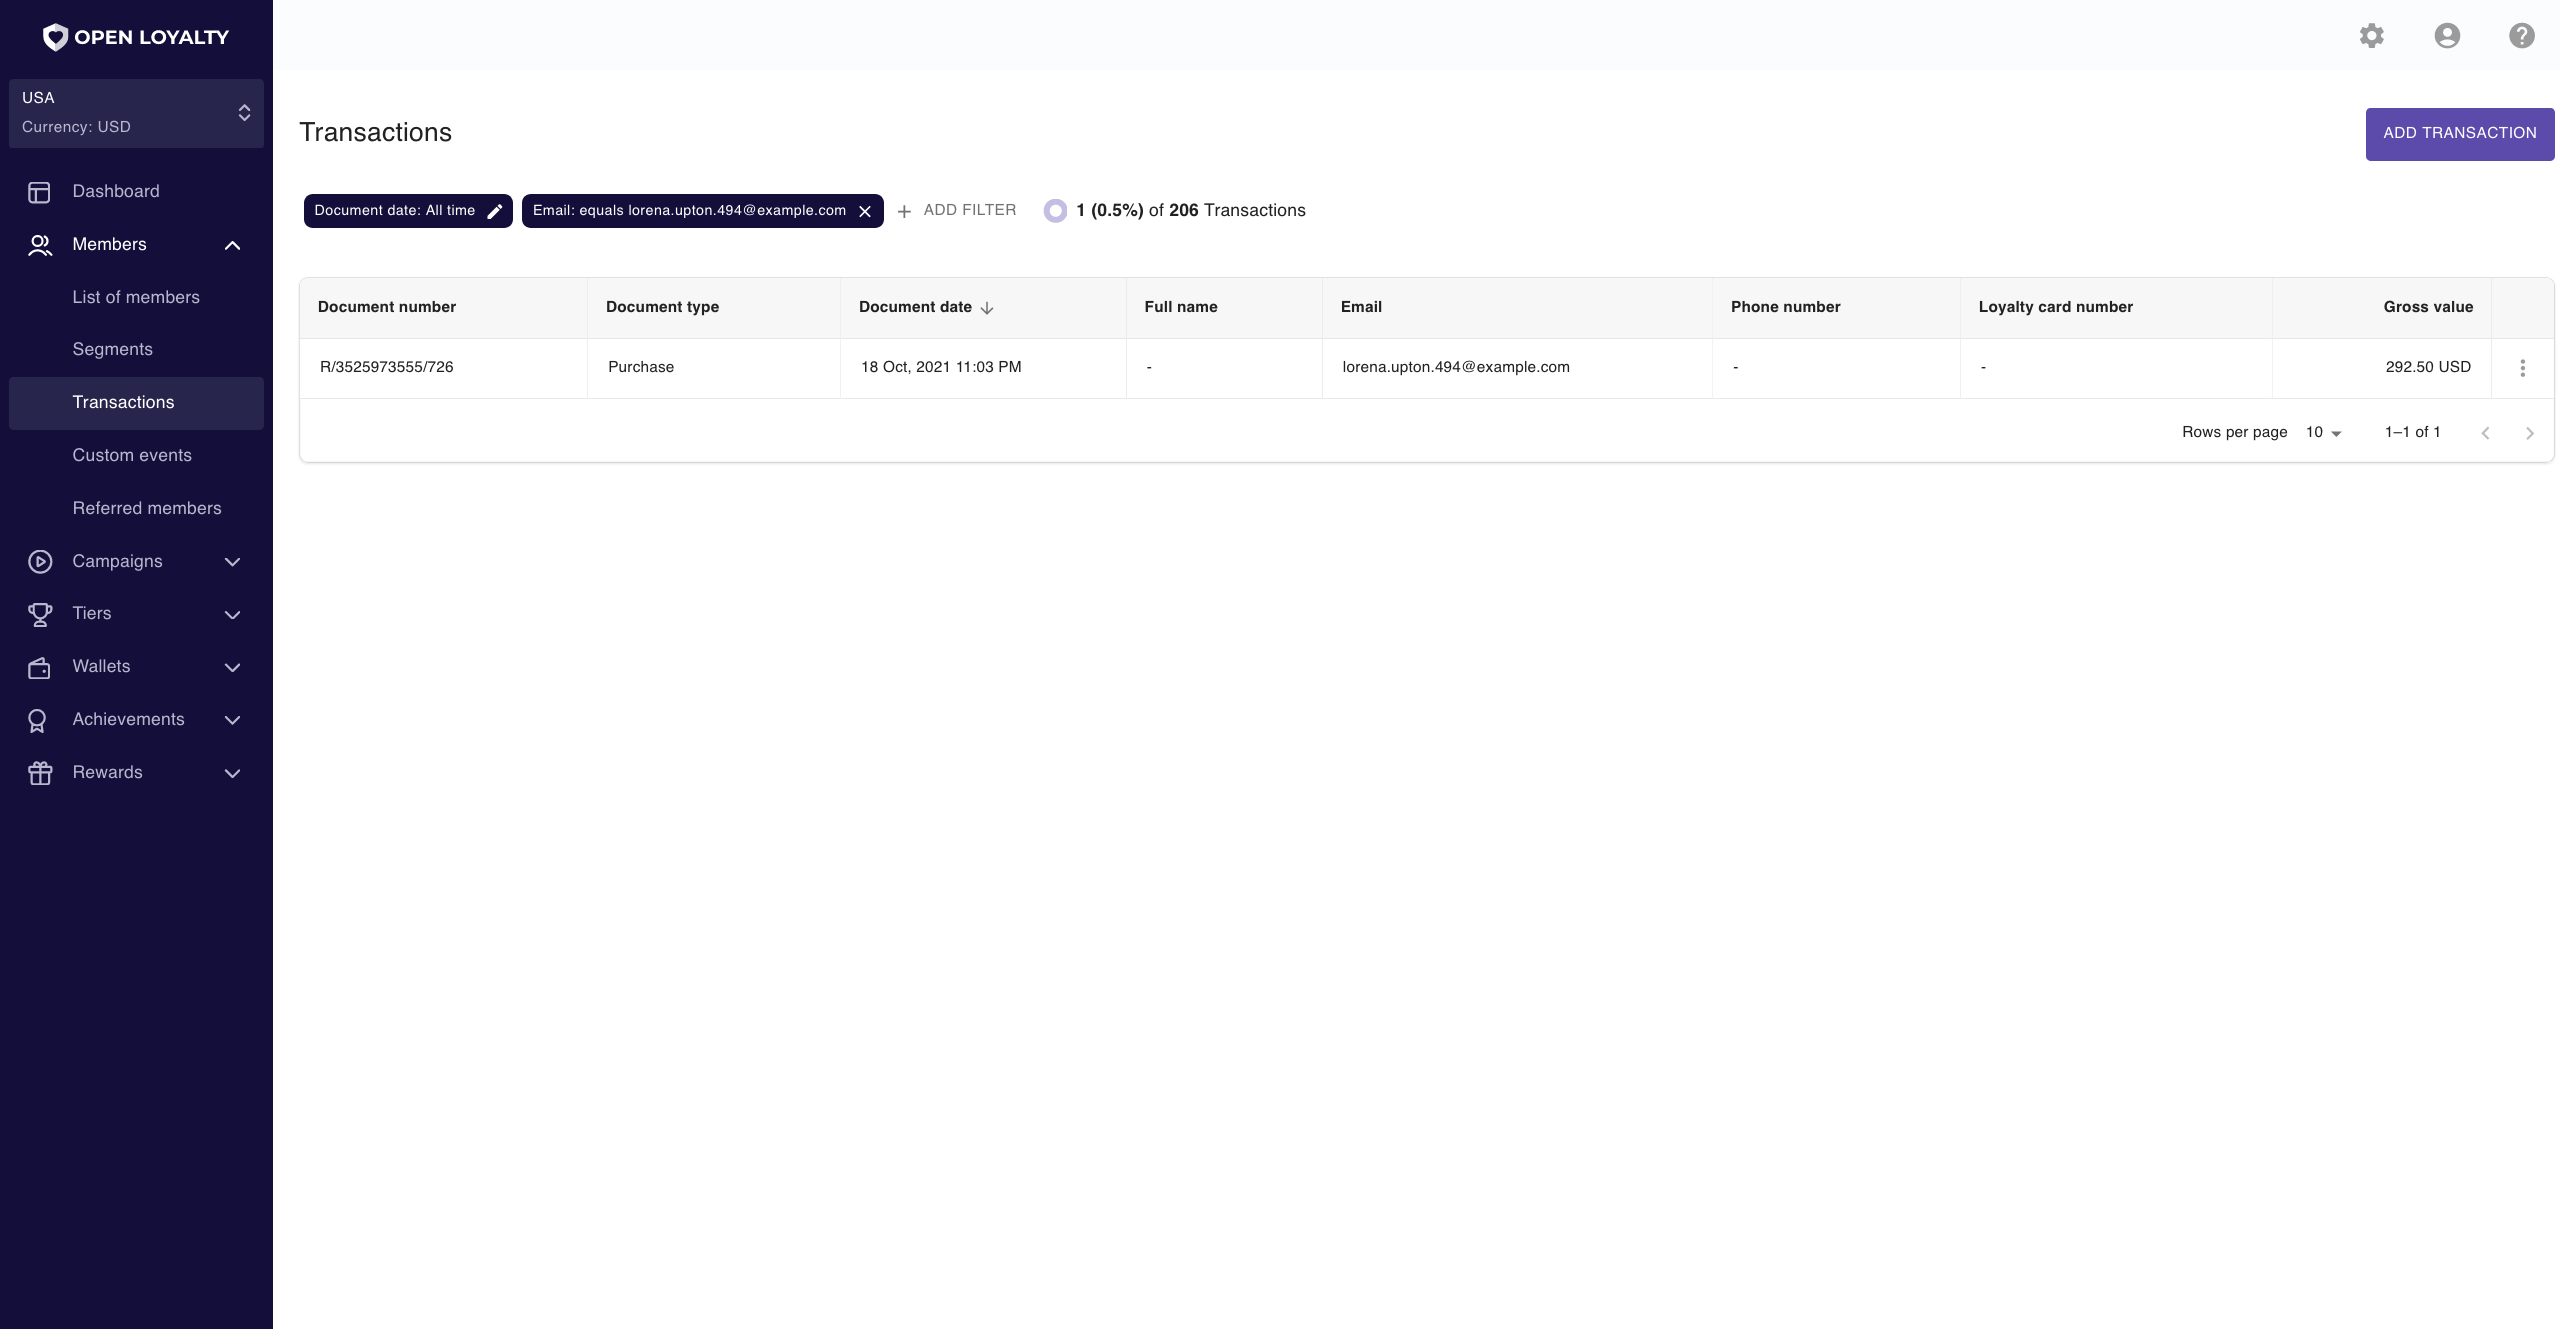Open the USA store currency selector
This screenshot has width=2560, height=1329.
click(136, 113)
